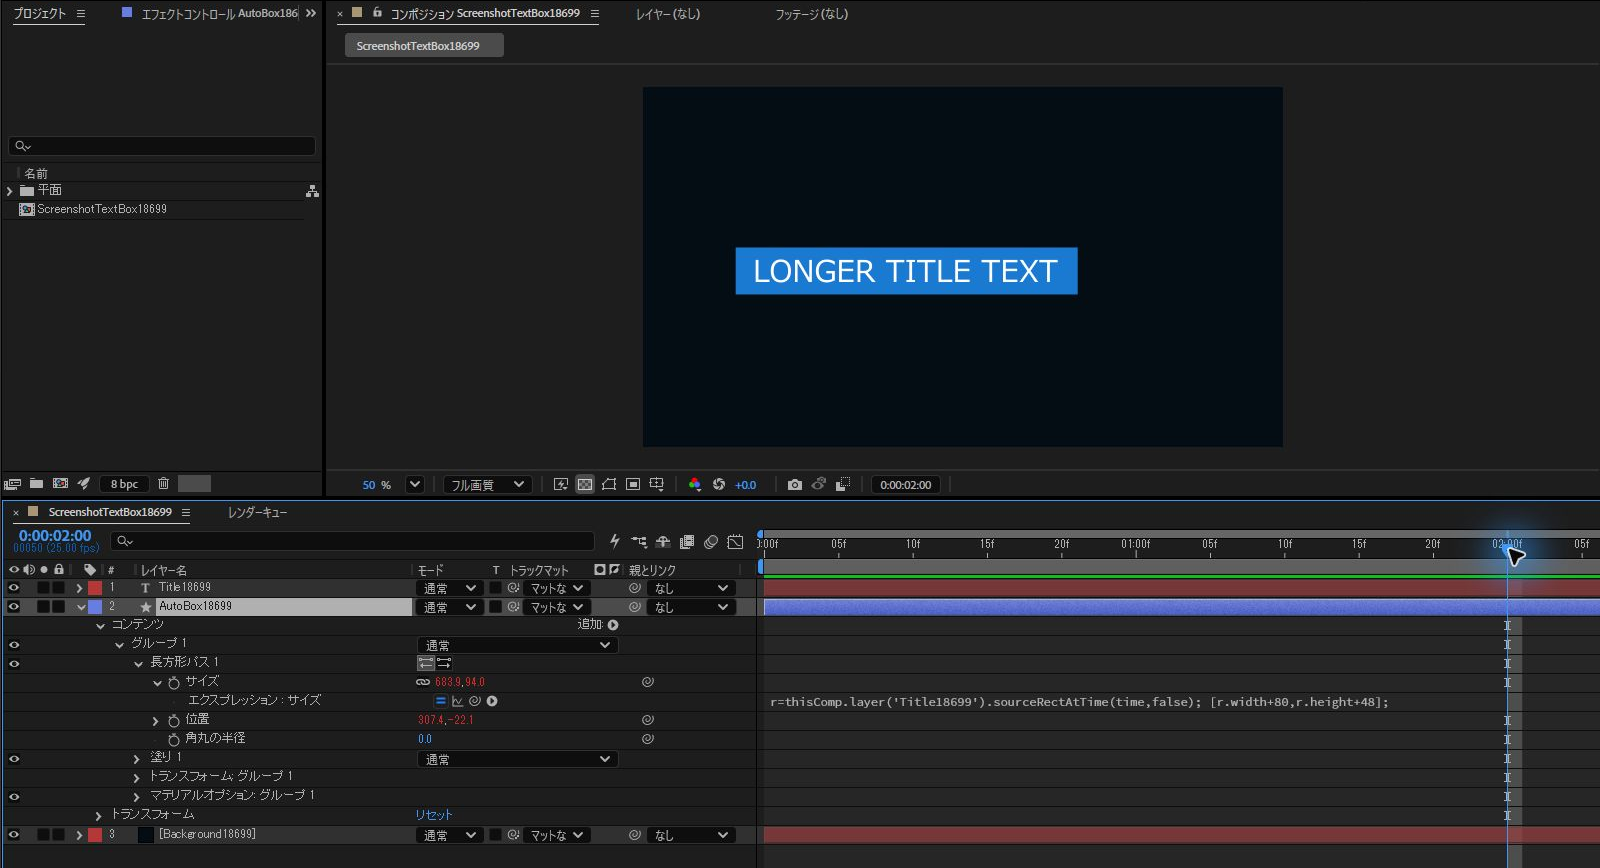
Task: Hide the AutoBox18699 layer
Action: [x=14, y=607]
